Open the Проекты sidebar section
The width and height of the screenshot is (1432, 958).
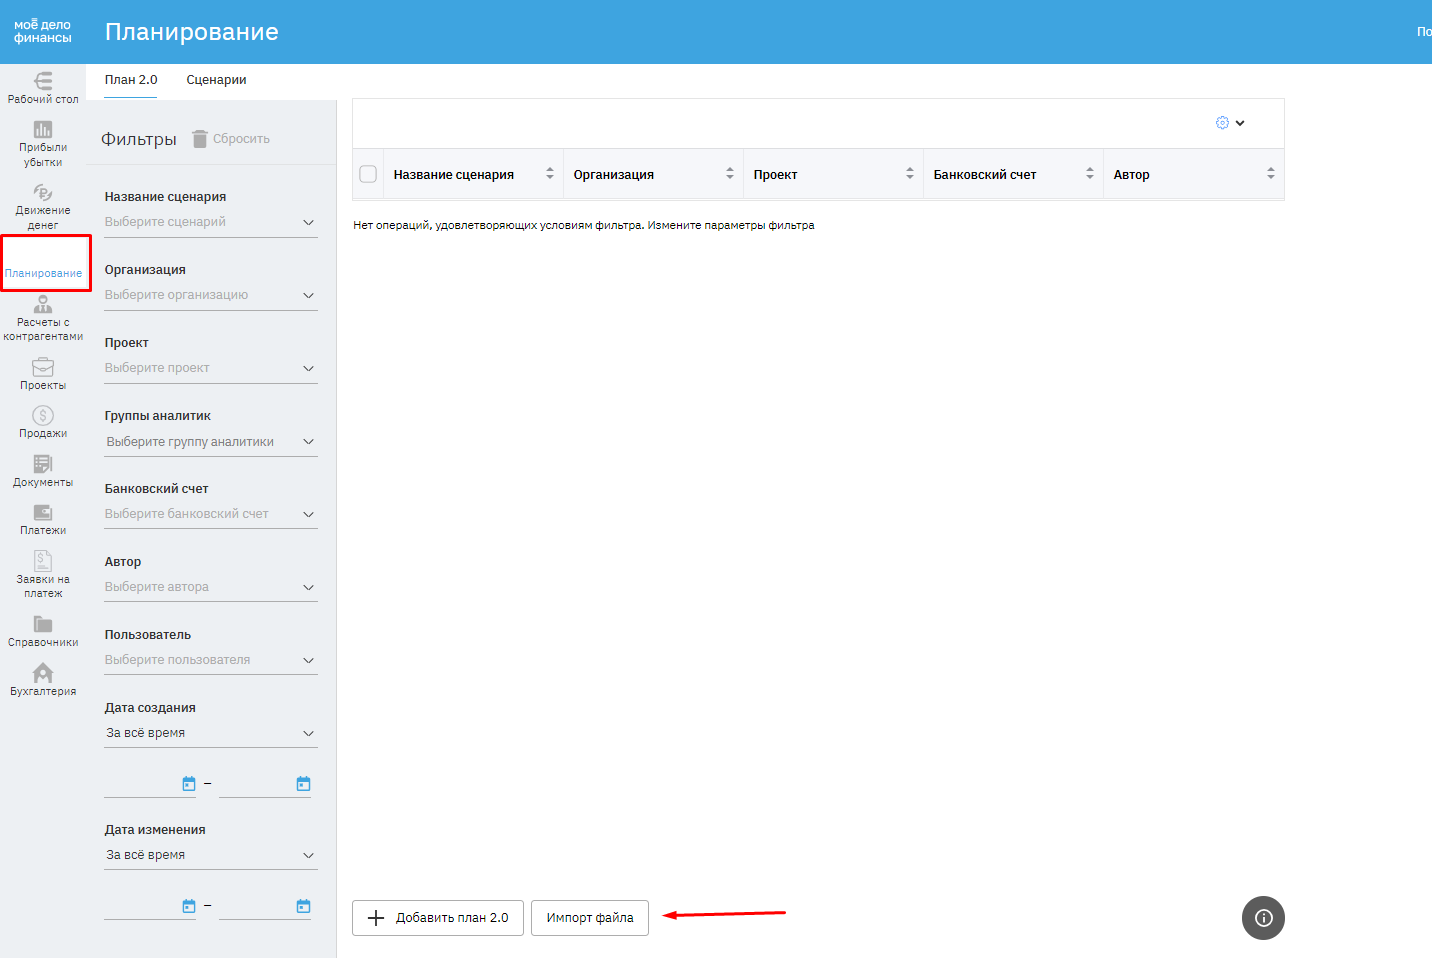[x=43, y=375]
